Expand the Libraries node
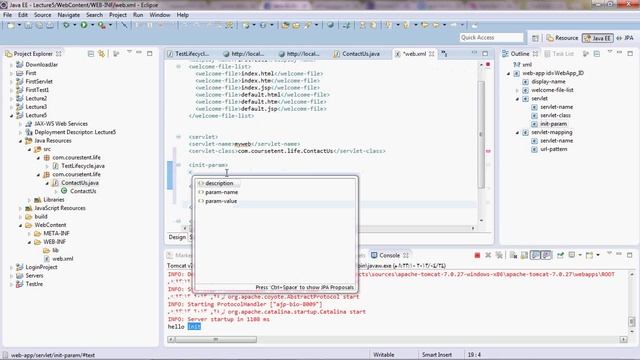This screenshot has width=640, height=360. click(x=29, y=200)
